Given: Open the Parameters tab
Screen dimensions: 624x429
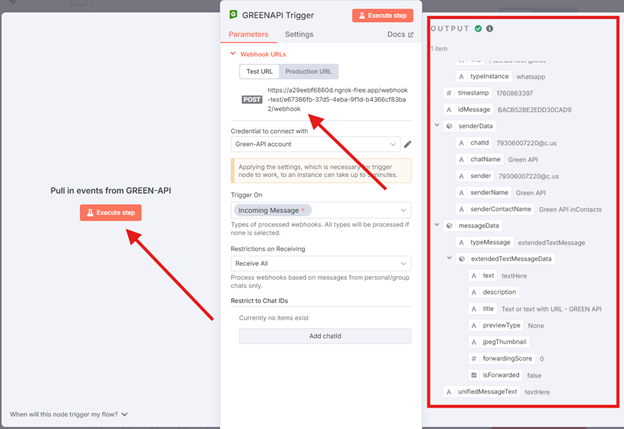Looking at the screenshot, I should [x=248, y=35].
